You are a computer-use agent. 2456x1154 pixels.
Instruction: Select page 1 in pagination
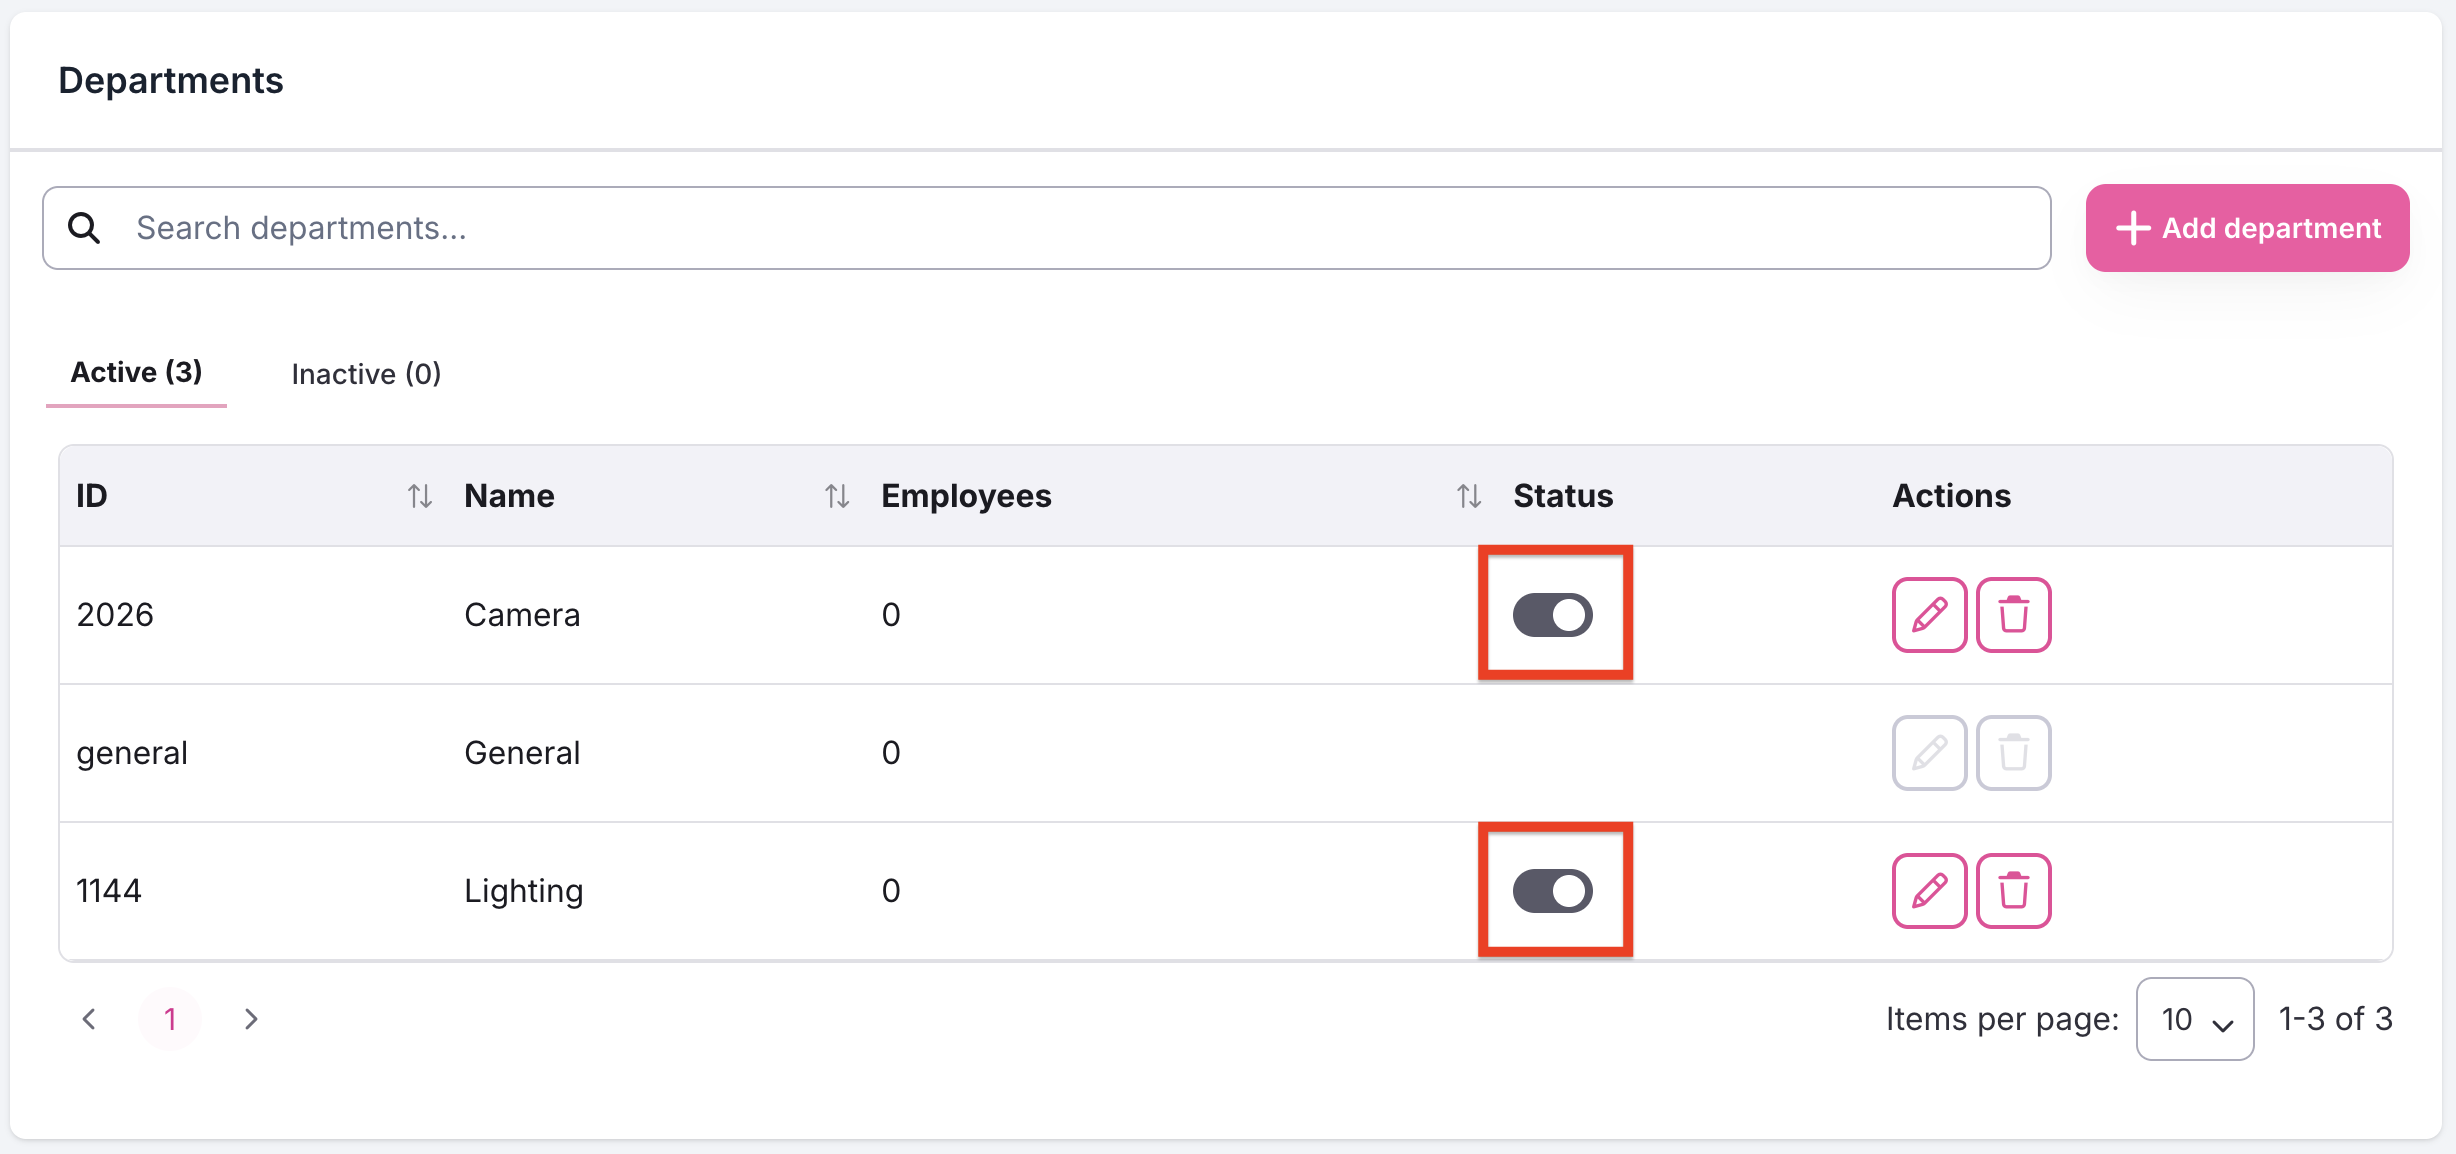tap(170, 1019)
